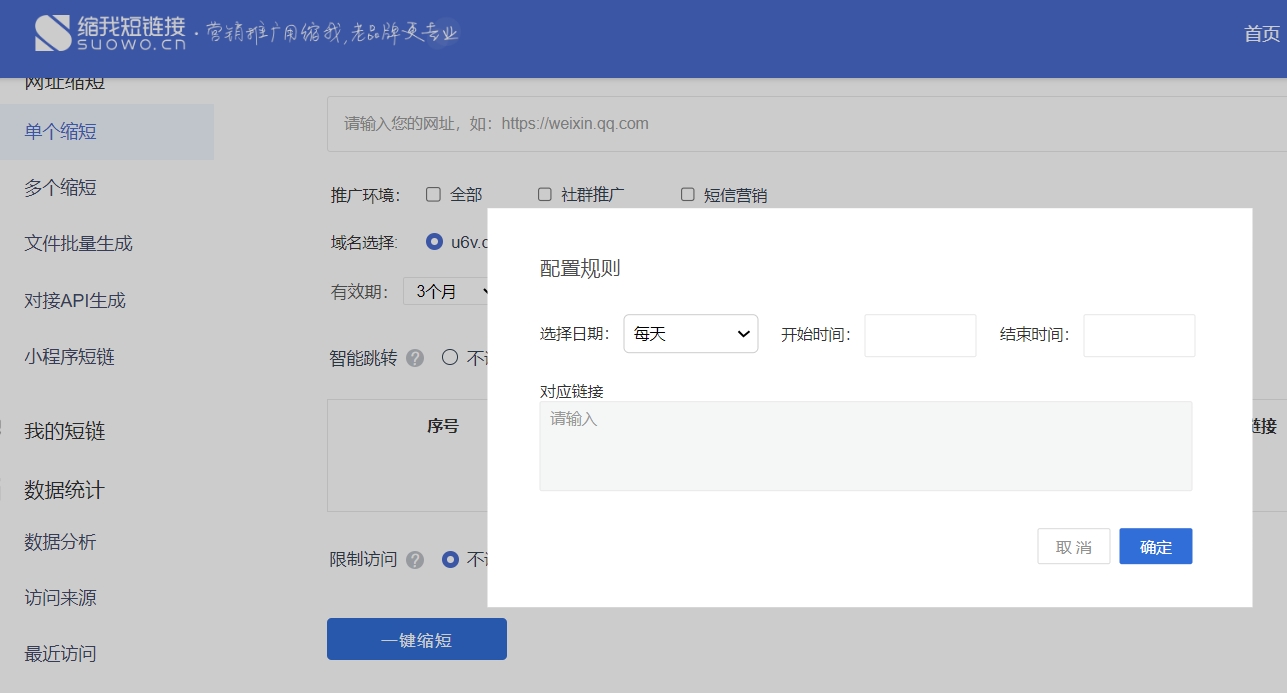The height and width of the screenshot is (693, 1287).
Task: Open 多个缩短 in the sidebar
Action: pos(60,188)
